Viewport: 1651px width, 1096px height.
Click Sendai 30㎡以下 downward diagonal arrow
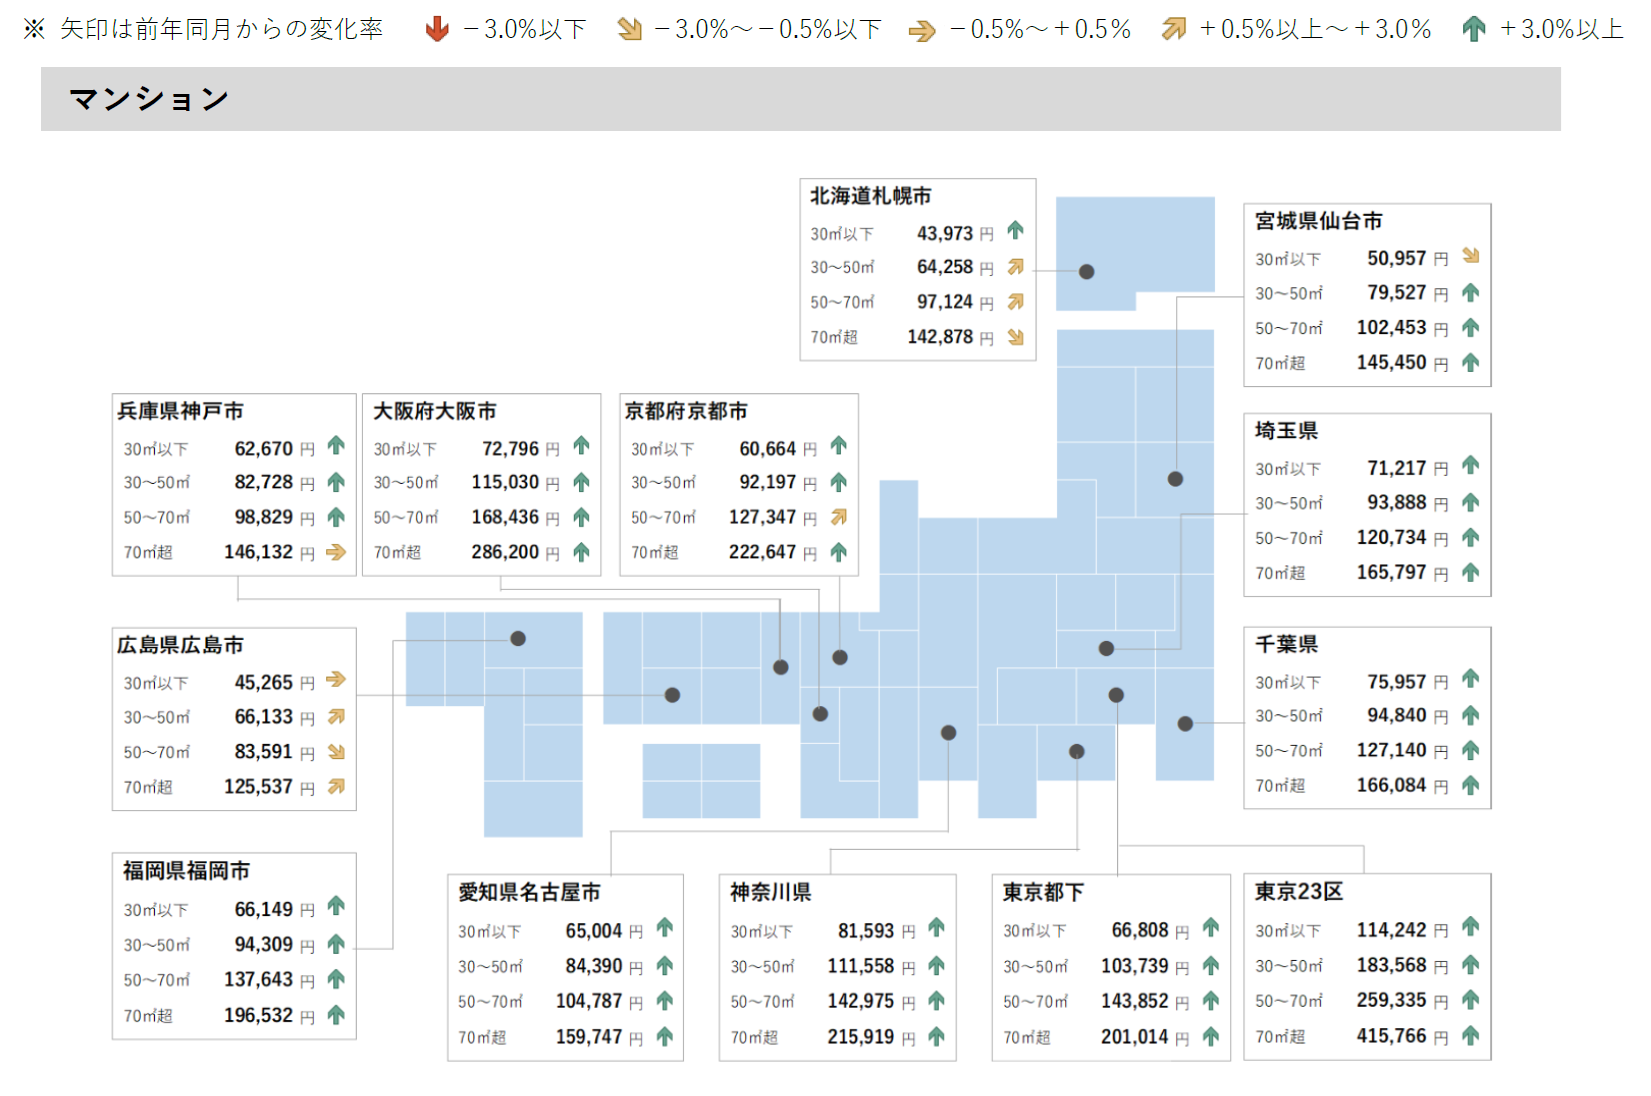pos(1470,256)
